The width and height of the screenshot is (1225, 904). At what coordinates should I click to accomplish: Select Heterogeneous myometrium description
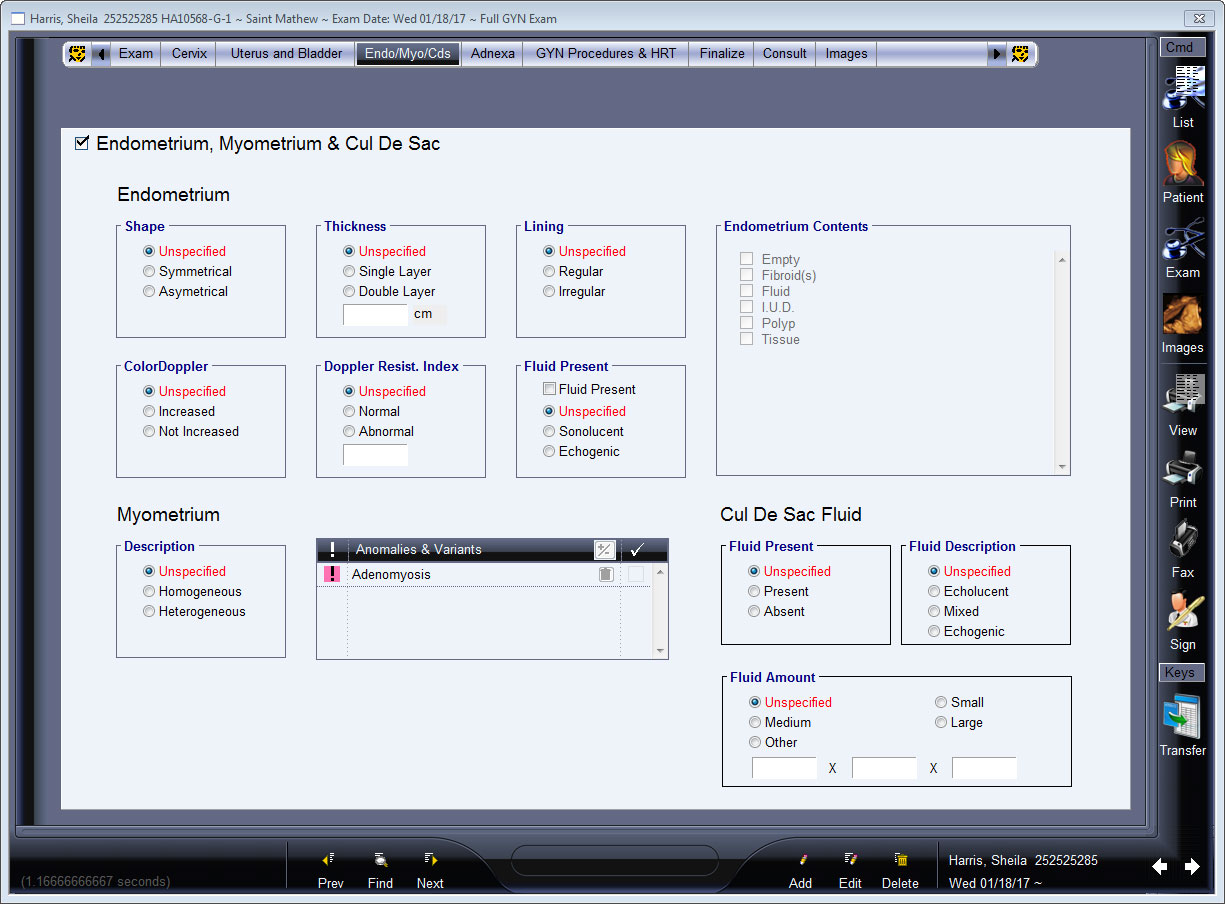(x=149, y=611)
